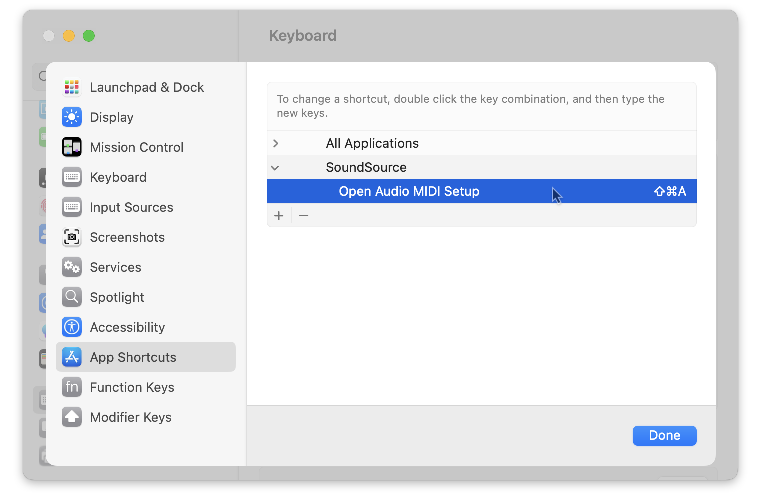Image resolution: width=760 pixels, height=500 pixels.
Task: Click the Keyboard icon in sidebar
Action: 72,177
